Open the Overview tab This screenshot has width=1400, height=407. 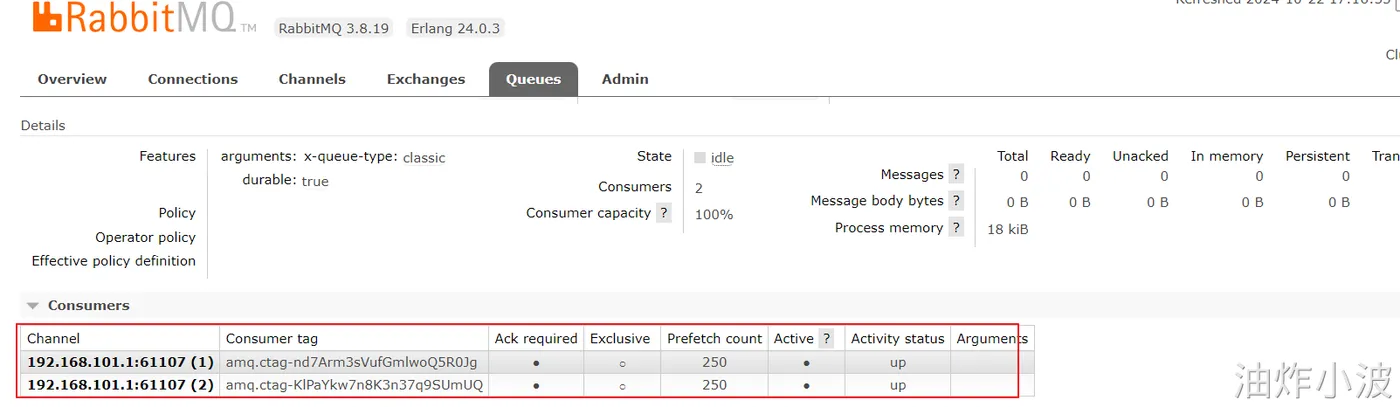(72, 79)
